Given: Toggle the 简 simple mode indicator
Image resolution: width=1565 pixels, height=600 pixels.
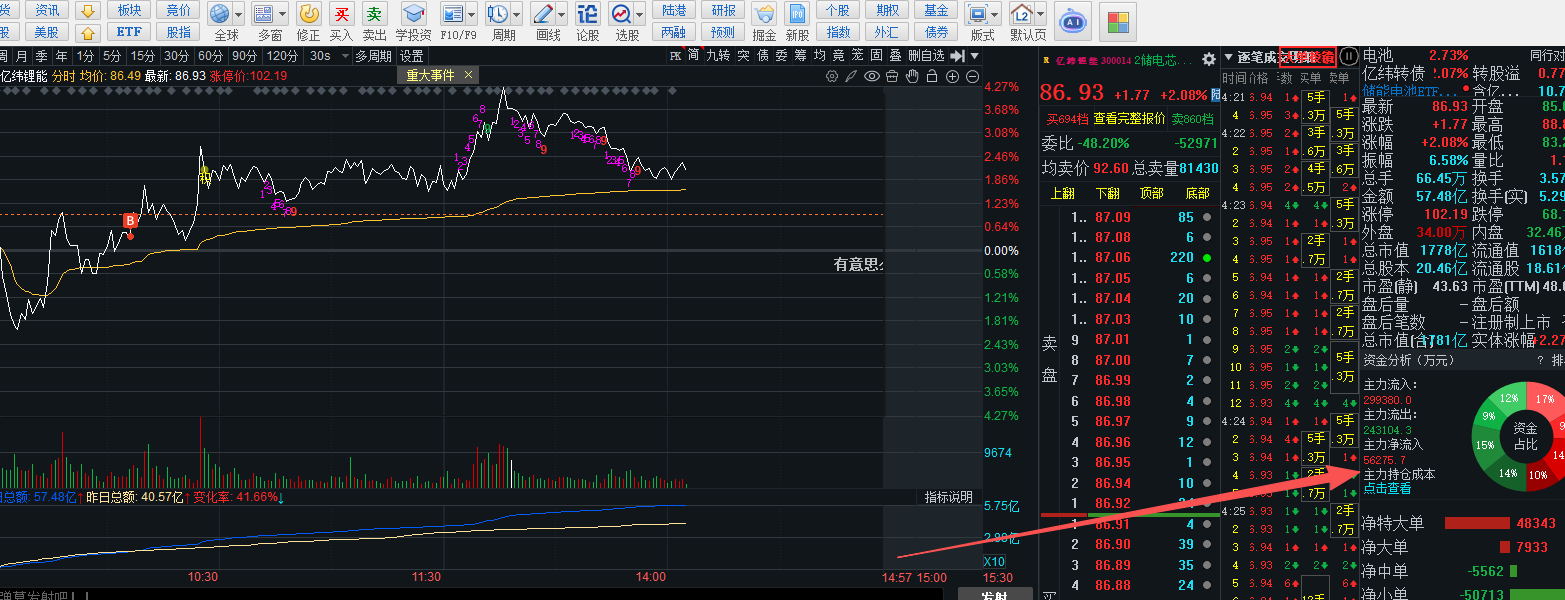Looking at the screenshot, I should pos(694,56).
